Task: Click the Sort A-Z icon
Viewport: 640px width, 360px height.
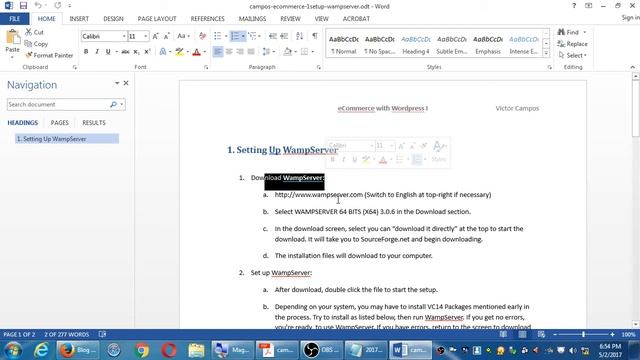Action: pos(300,36)
